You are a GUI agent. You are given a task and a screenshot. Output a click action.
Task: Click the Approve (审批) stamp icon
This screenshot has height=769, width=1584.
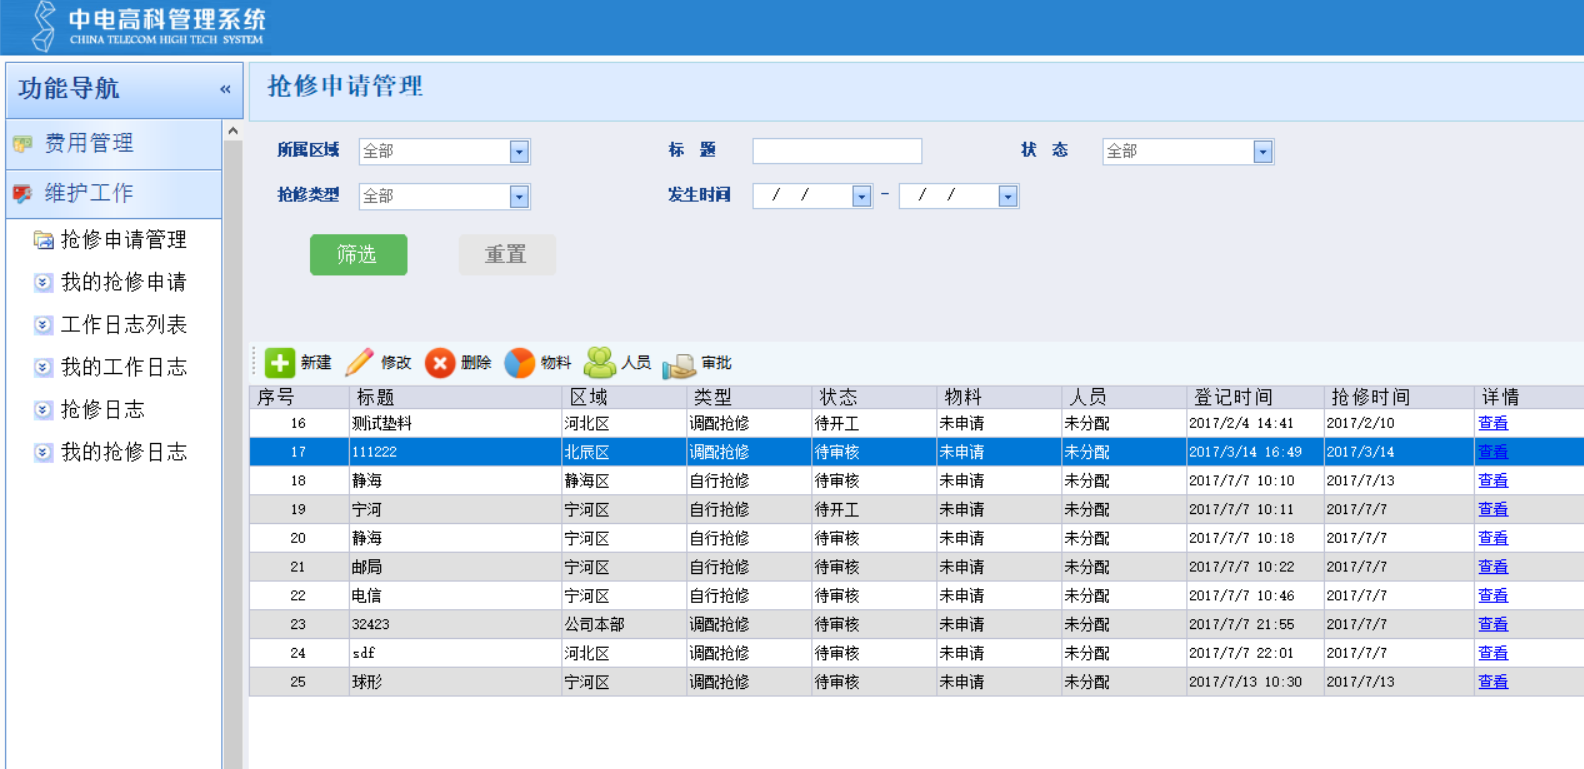pos(679,364)
